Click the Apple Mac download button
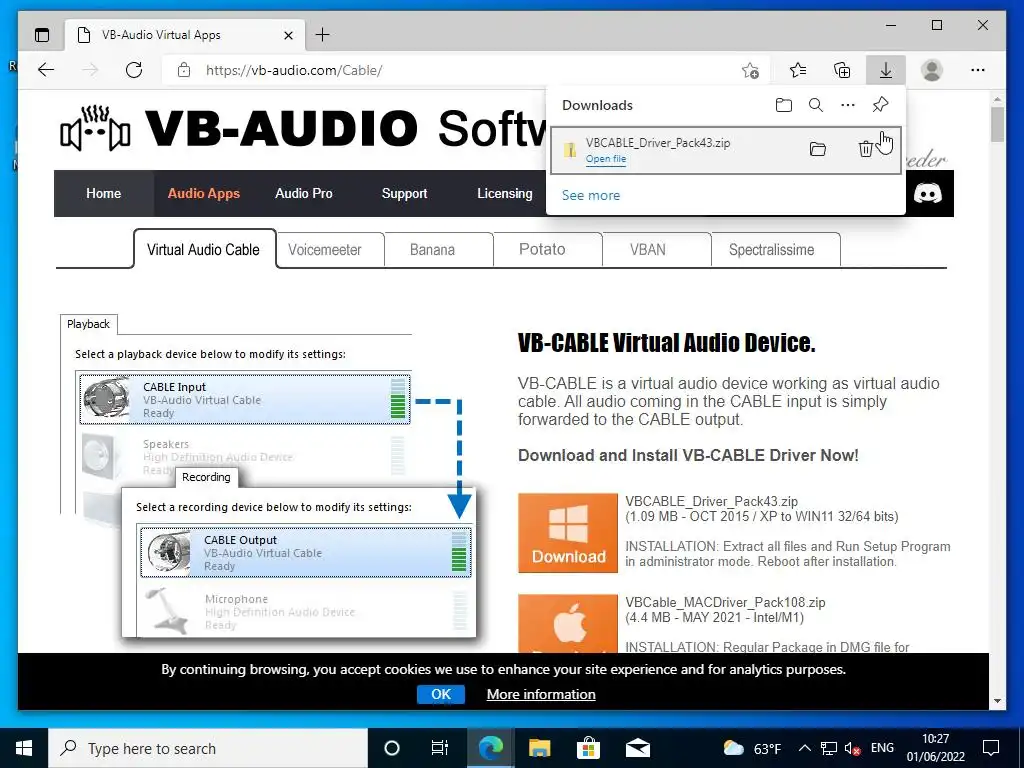The width and height of the screenshot is (1024, 768). [x=568, y=624]
